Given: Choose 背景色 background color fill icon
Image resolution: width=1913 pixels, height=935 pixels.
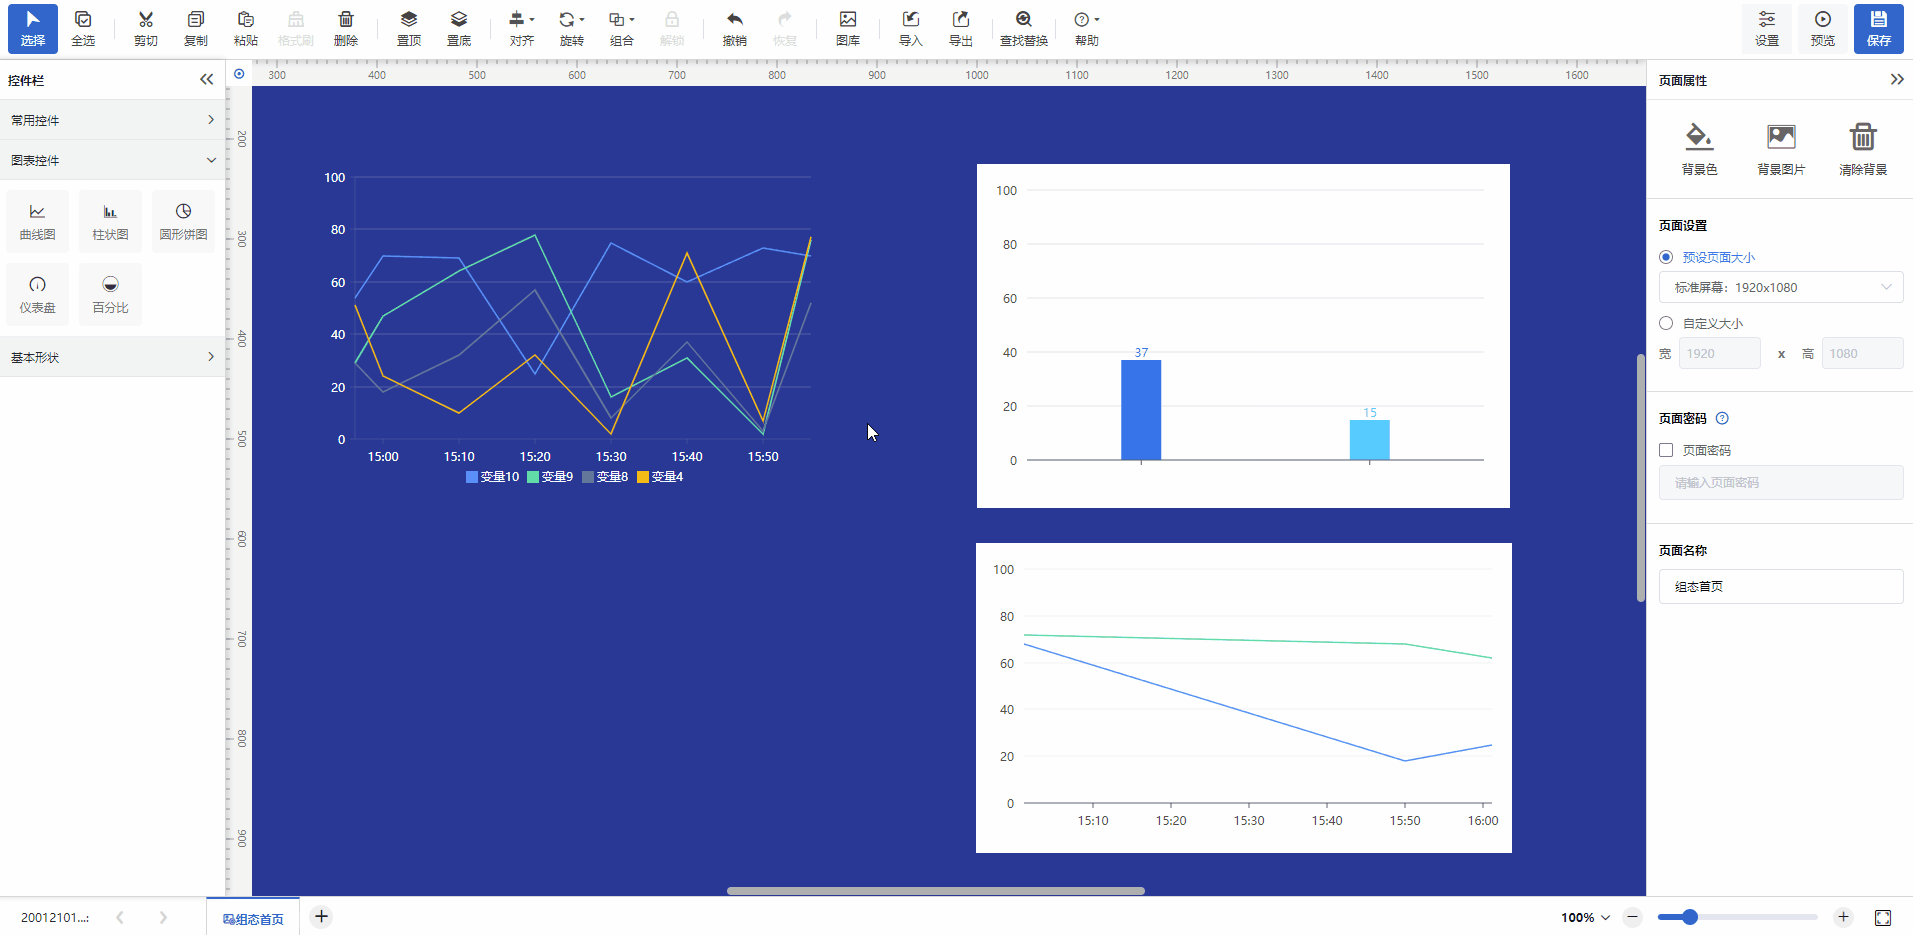Looking at the screenshot, I should [x=1700, y=148].
